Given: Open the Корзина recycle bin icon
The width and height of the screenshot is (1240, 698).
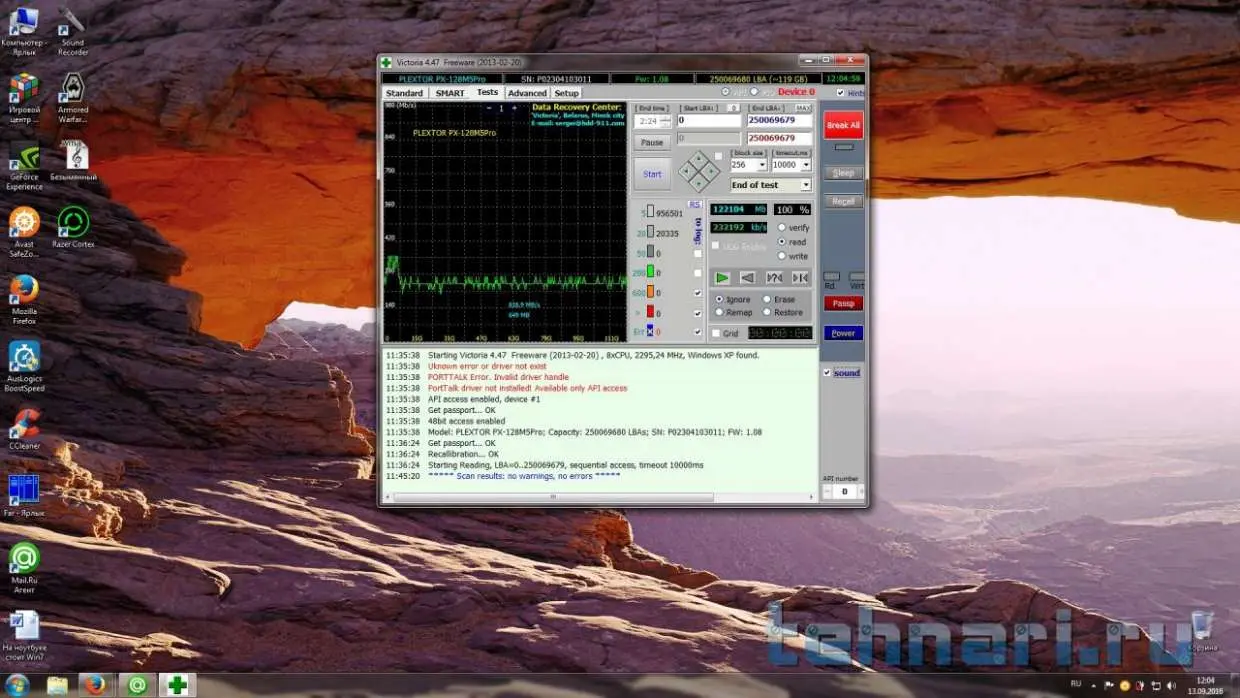Looking at the screenshot, I should tap(1203, 633).
